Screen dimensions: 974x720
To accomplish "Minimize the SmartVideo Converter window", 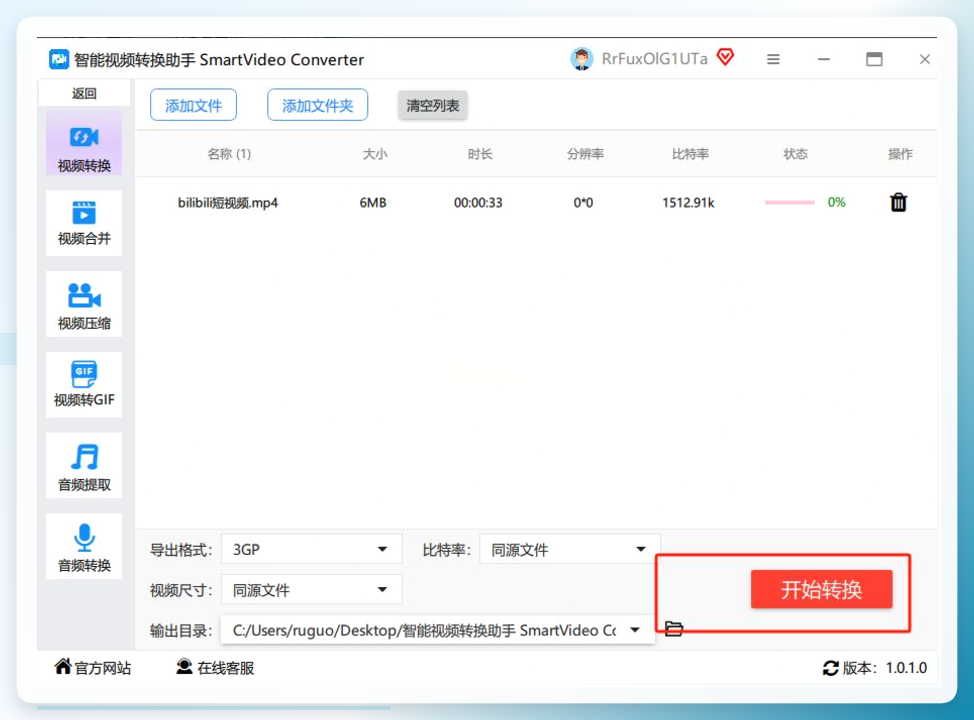I will pos(824,60).
